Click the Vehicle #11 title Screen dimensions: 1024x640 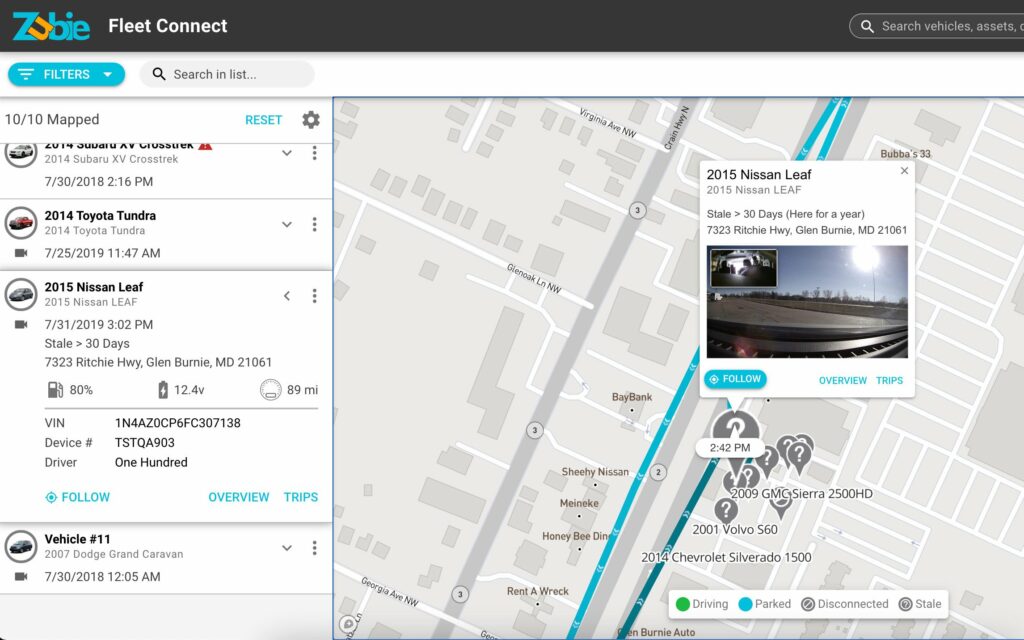pos(77,539)
